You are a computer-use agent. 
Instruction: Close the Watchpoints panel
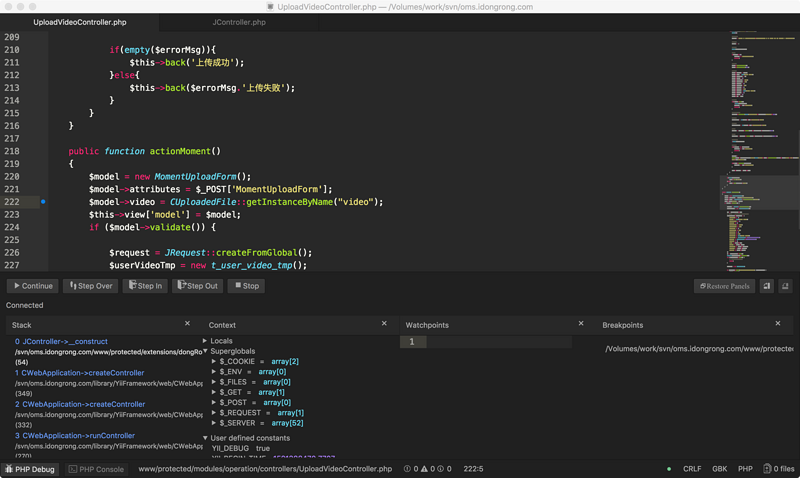(581, 323)
